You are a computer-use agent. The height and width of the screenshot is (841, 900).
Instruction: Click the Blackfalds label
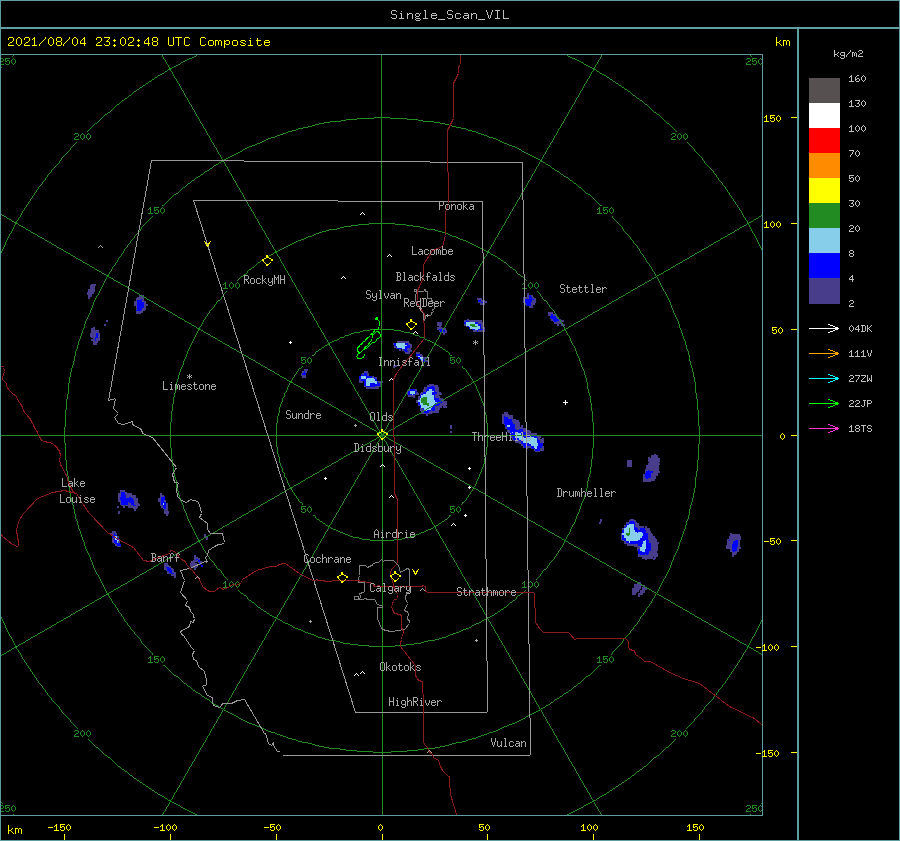pos(425,277)
